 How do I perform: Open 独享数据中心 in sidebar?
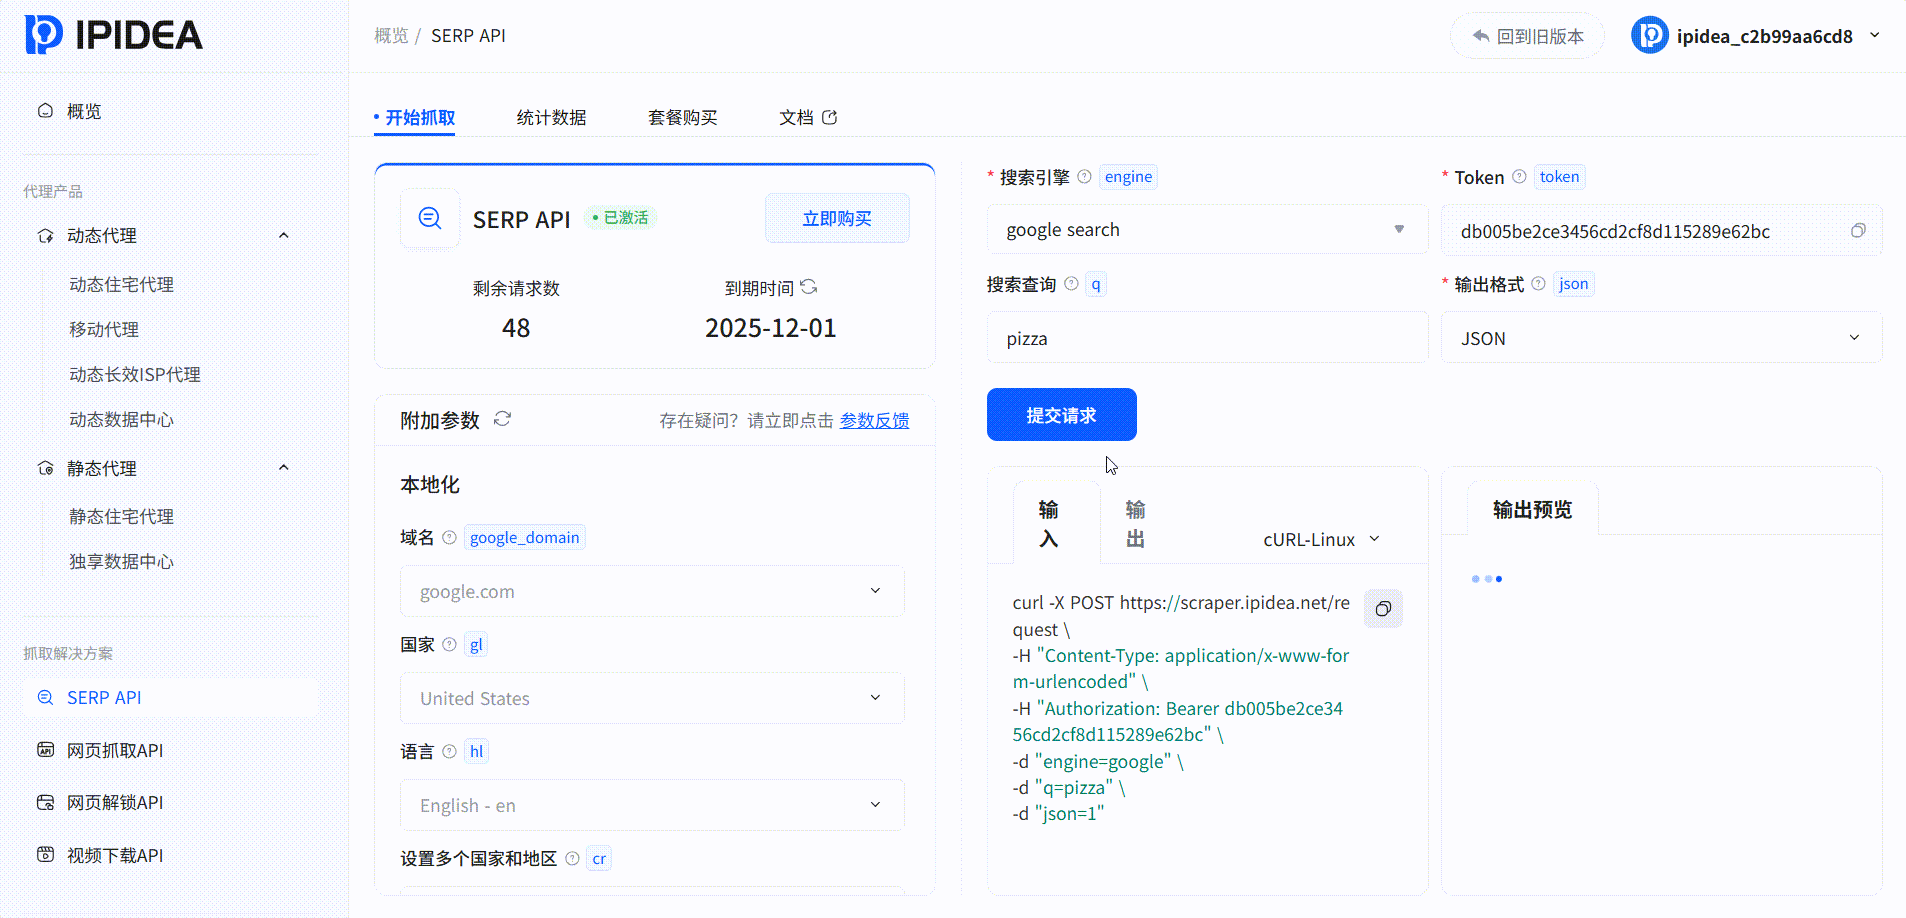click(x=121, y=562)
